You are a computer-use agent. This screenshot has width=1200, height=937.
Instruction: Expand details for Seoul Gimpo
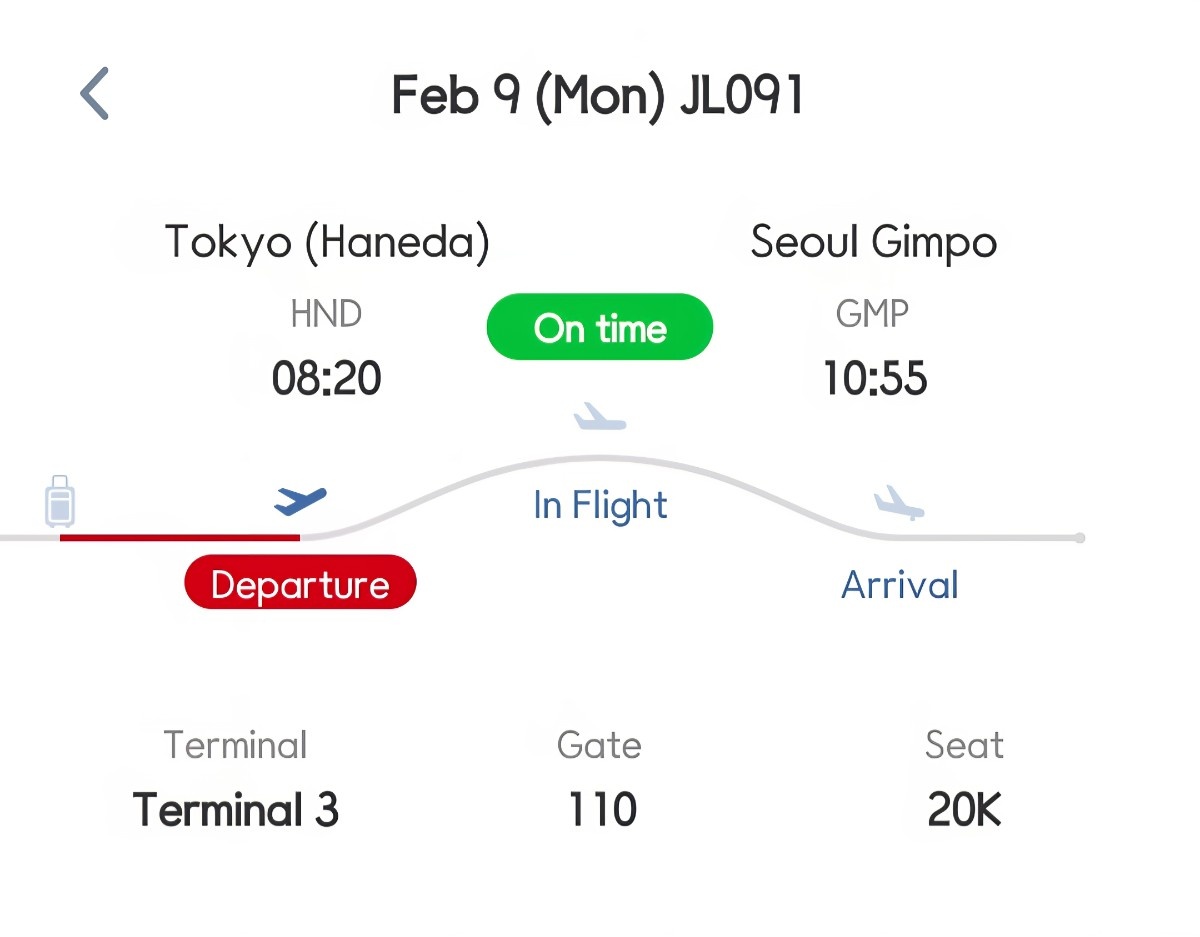[873, 241]
